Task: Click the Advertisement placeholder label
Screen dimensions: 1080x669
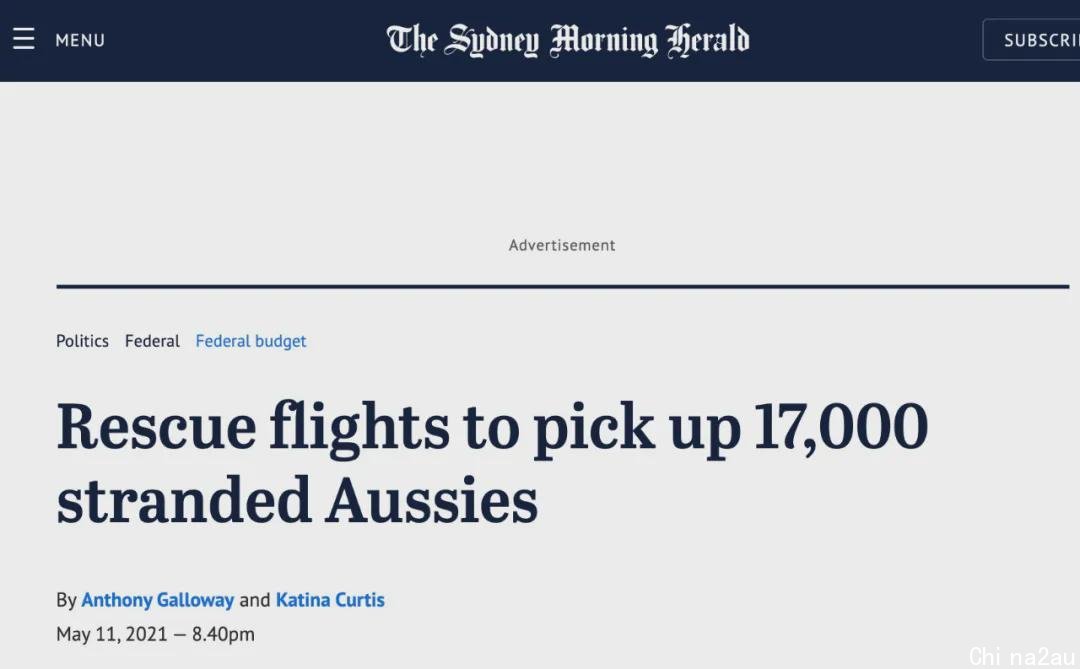Action: [x=562, y=245]
